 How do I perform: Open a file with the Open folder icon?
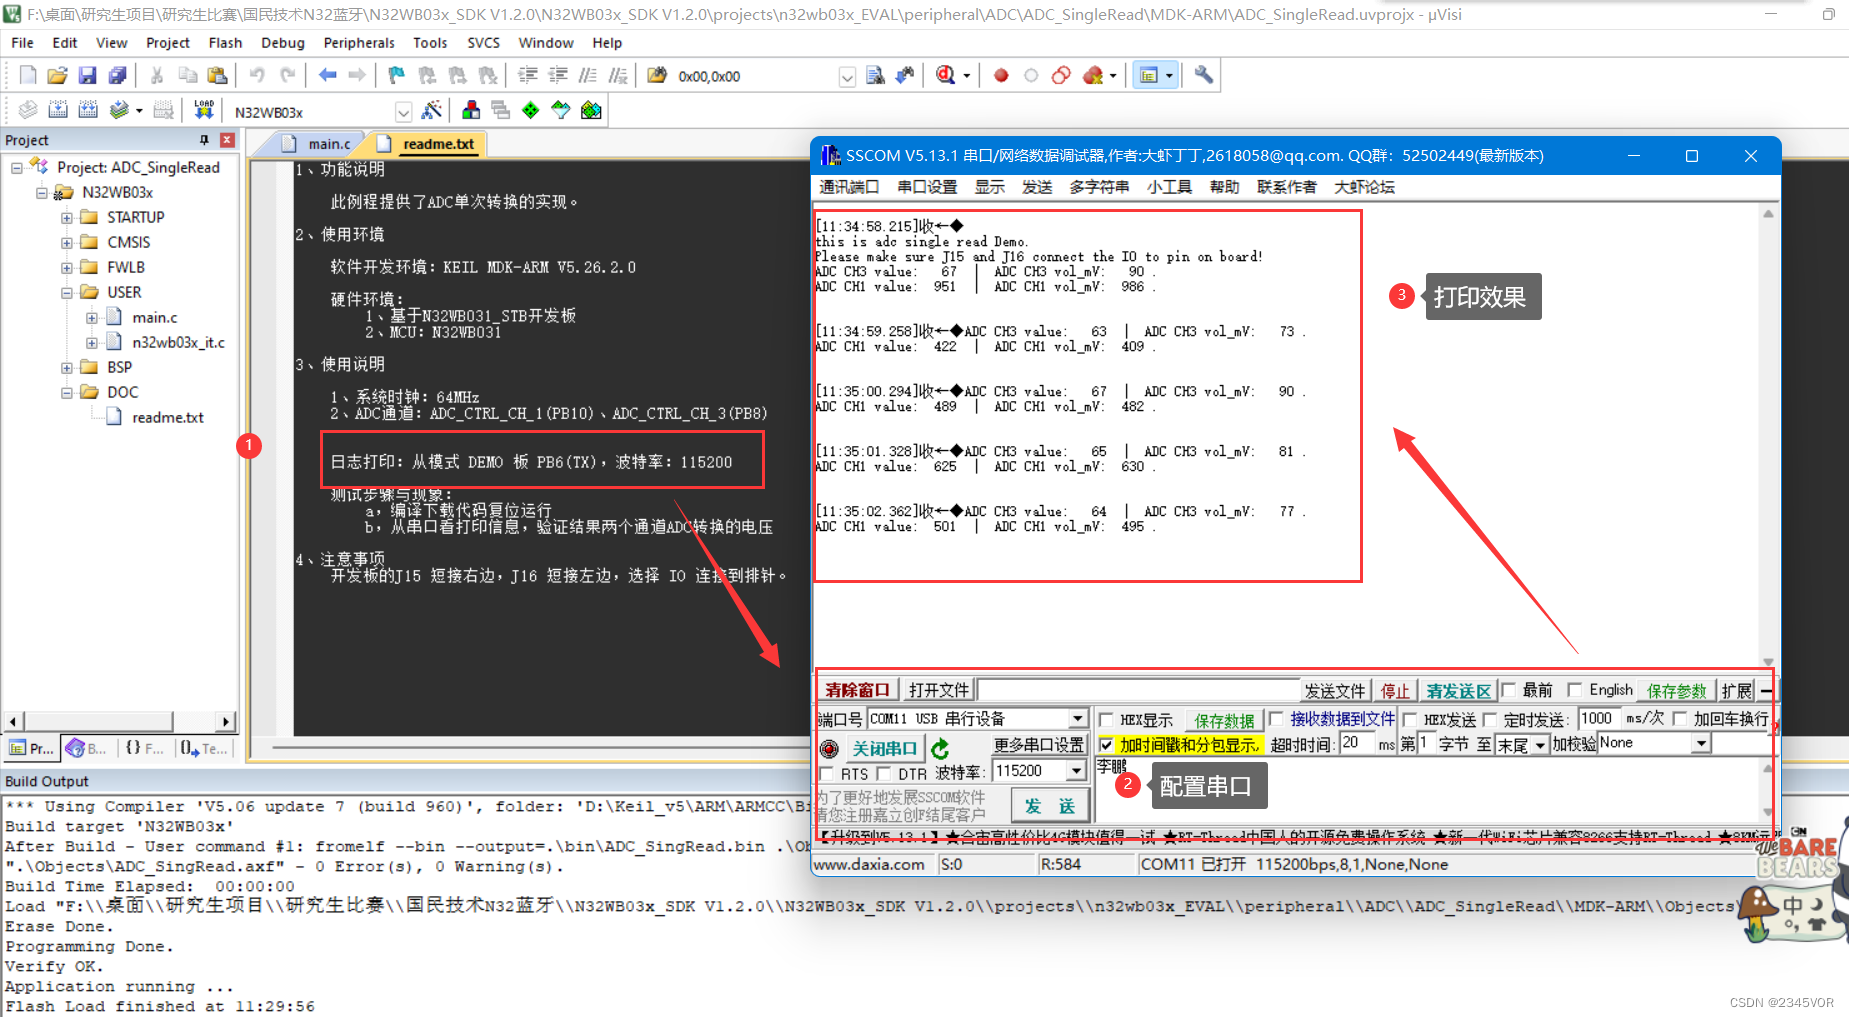(58, 75)
